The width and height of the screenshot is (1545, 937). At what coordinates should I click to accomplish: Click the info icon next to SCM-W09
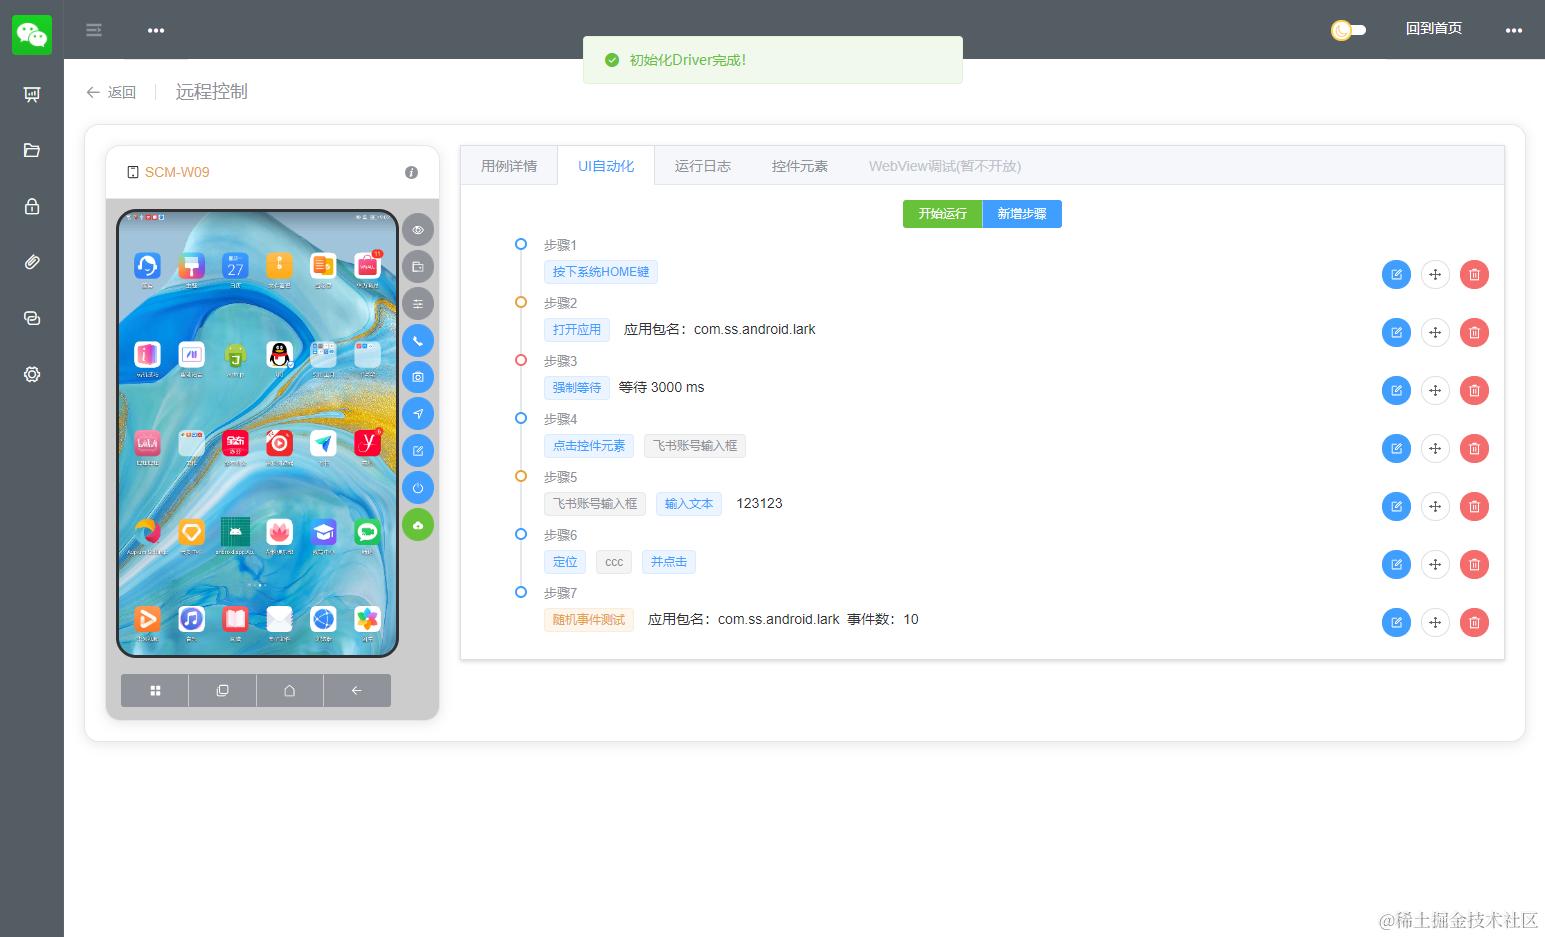(411, 172)
